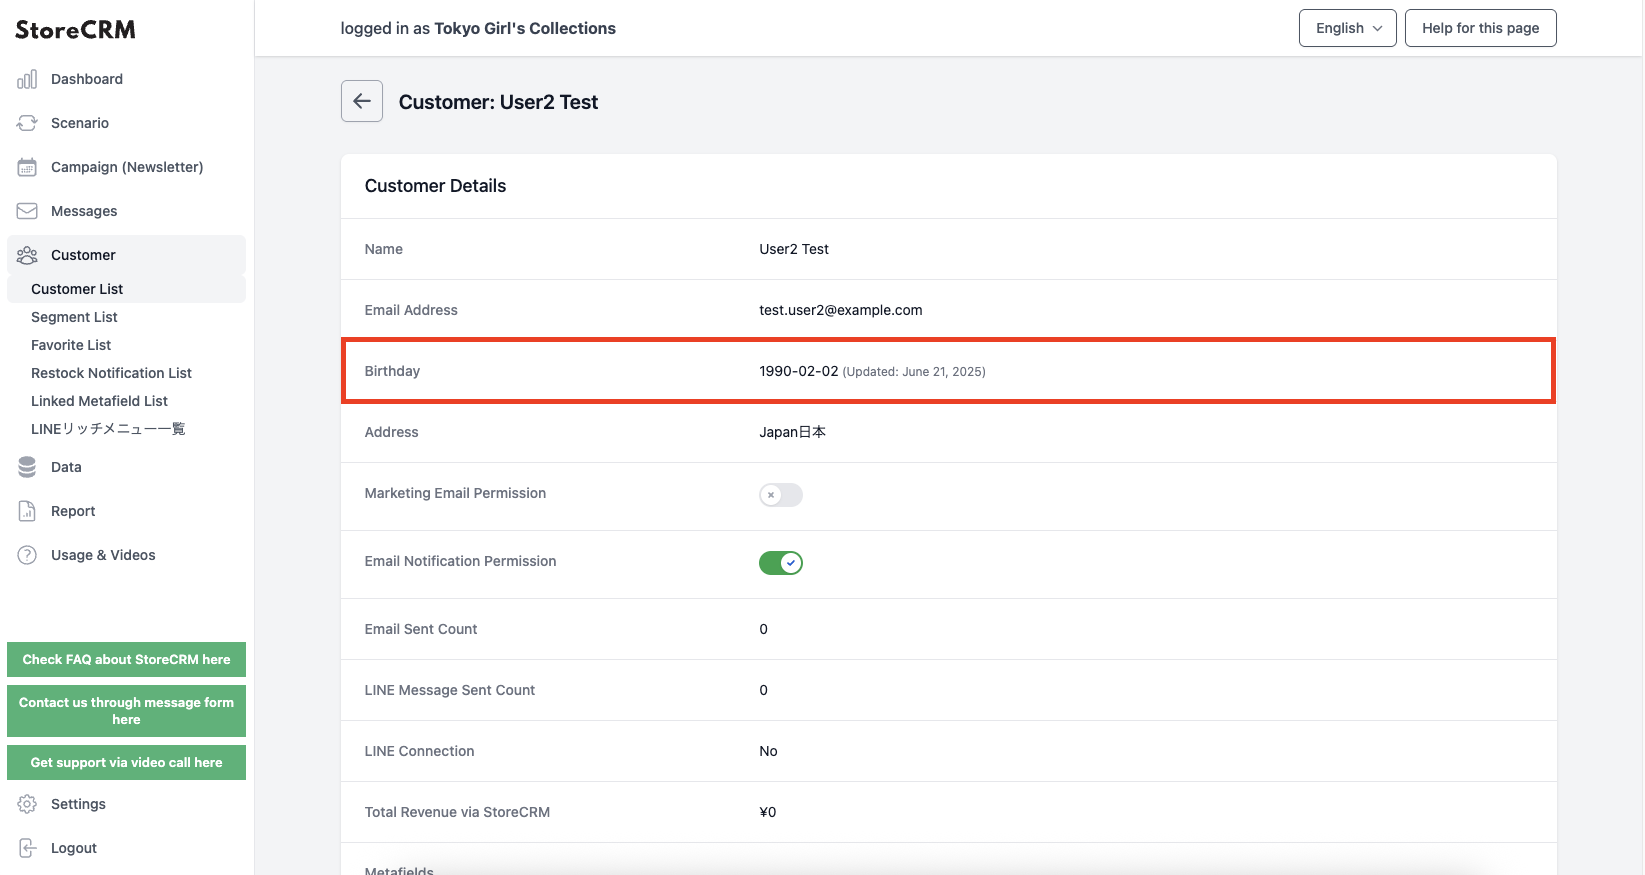Click the Messages envelope icon
Viewport: 1645px width, 875px height.
coord(27,211)
